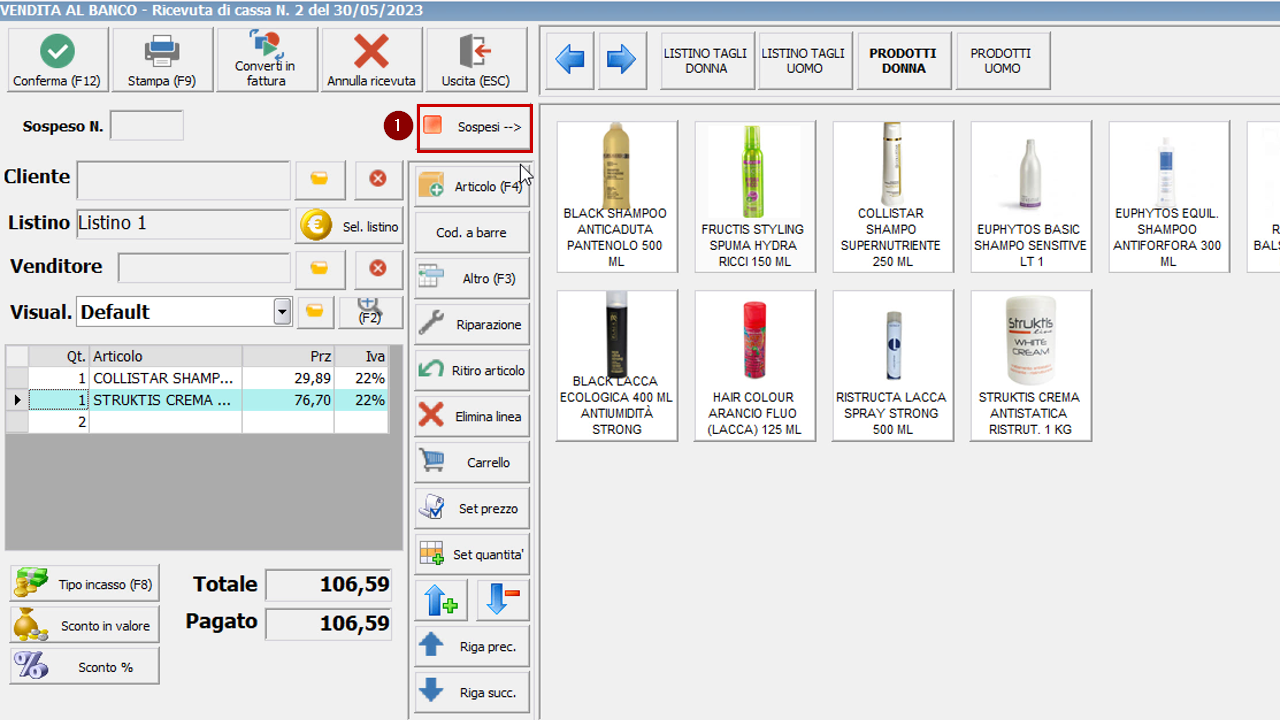Screen dimensions: 1280x720
Task: Select the COLLISTAR SHAMP... row
Action: 197,378
